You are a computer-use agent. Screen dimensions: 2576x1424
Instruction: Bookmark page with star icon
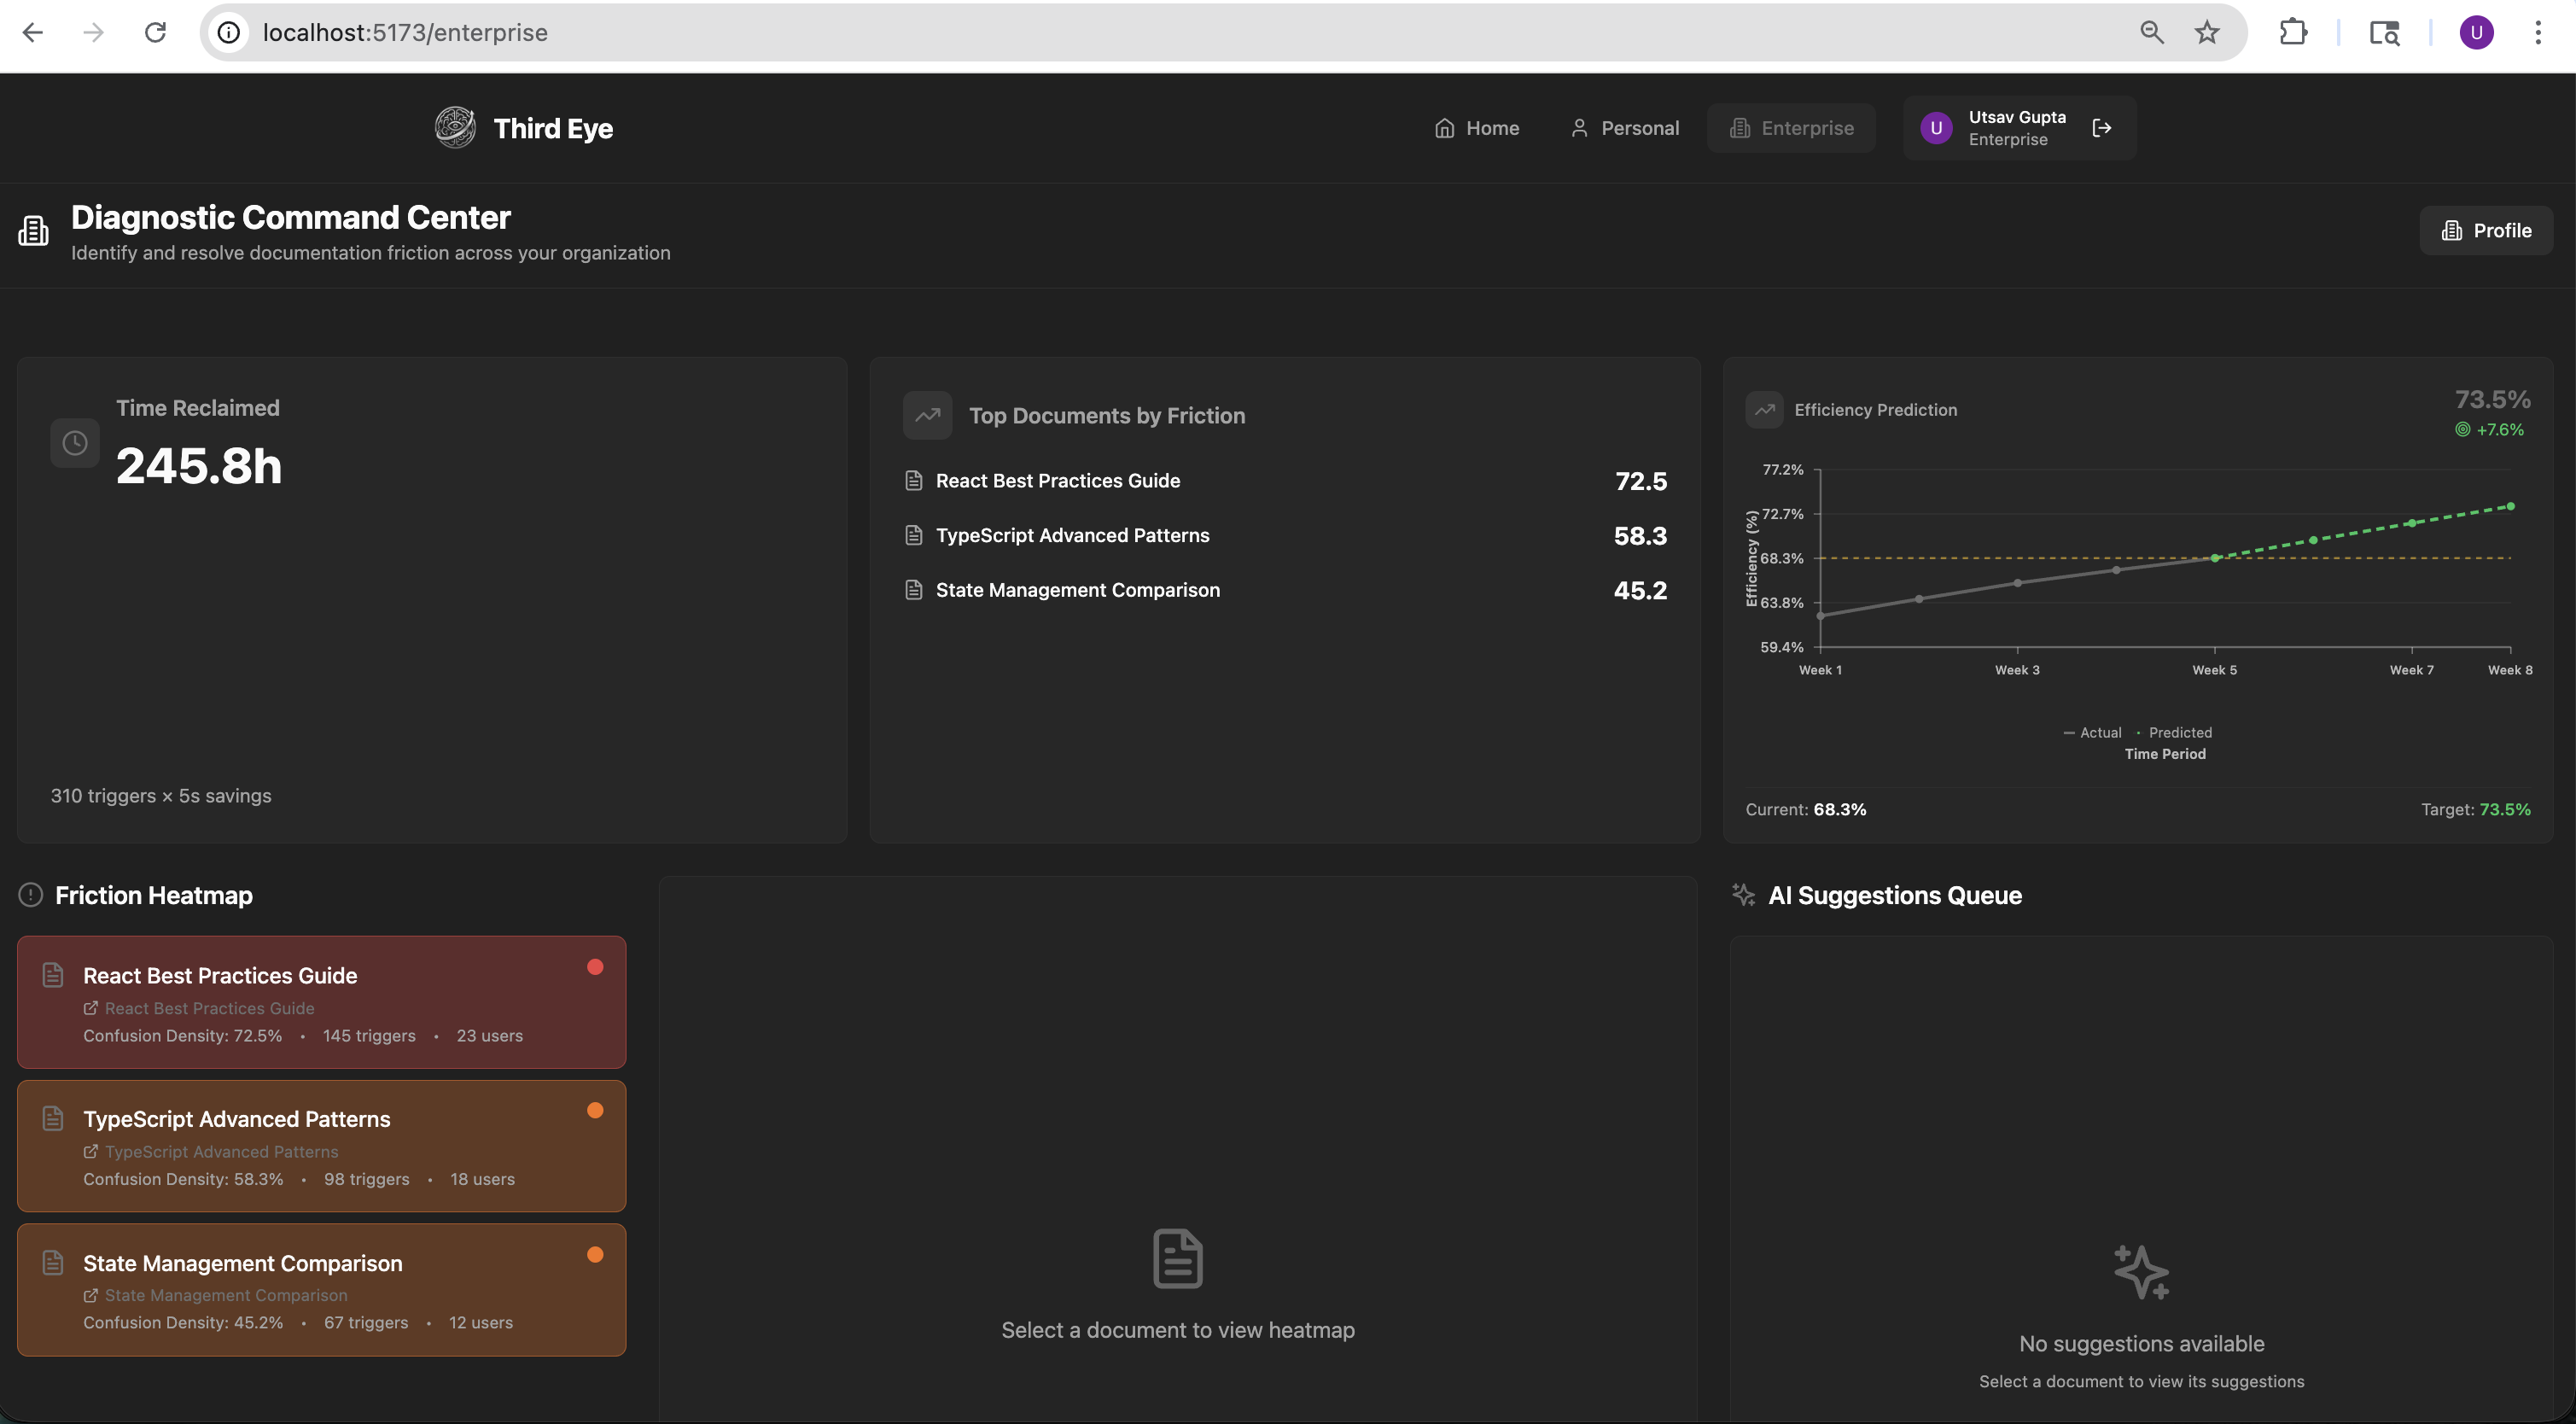click(2206, 33)
